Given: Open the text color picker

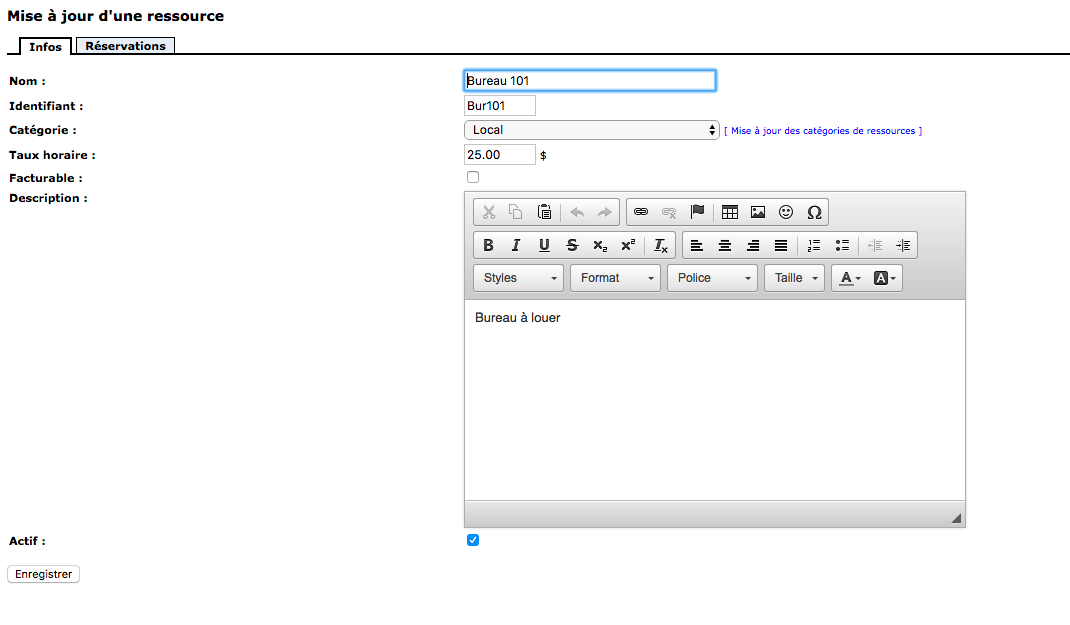Looking at the screenshot, I should (849, 278).
